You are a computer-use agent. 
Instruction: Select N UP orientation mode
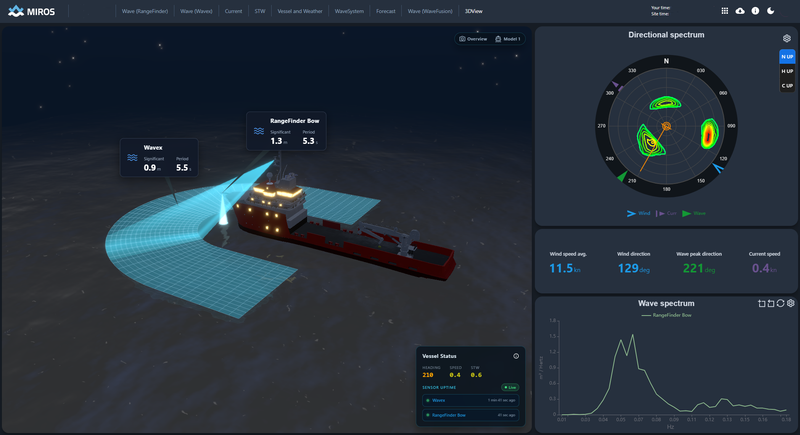pyautogui.click(x=787, y=57)
